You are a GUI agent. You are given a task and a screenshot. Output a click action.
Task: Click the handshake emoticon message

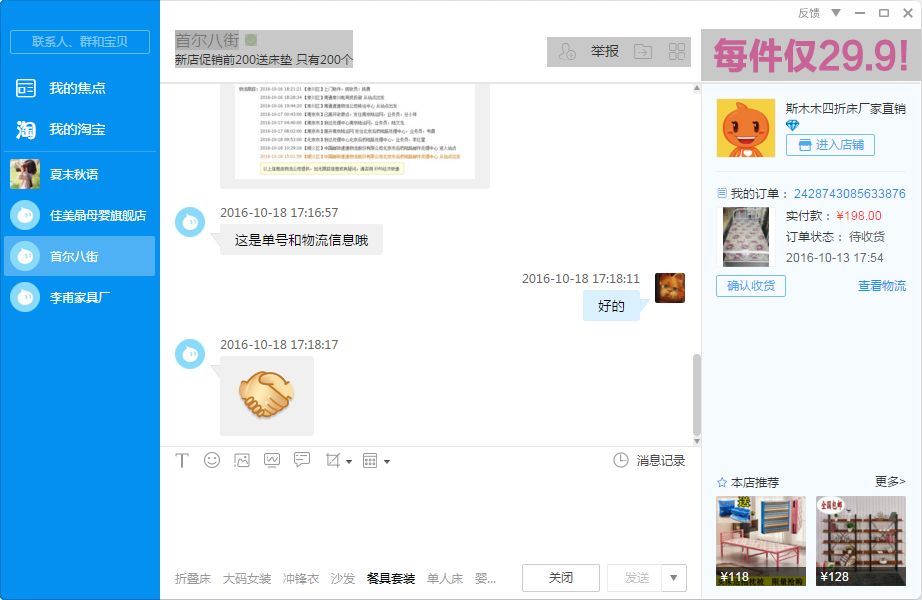(266, 395)
